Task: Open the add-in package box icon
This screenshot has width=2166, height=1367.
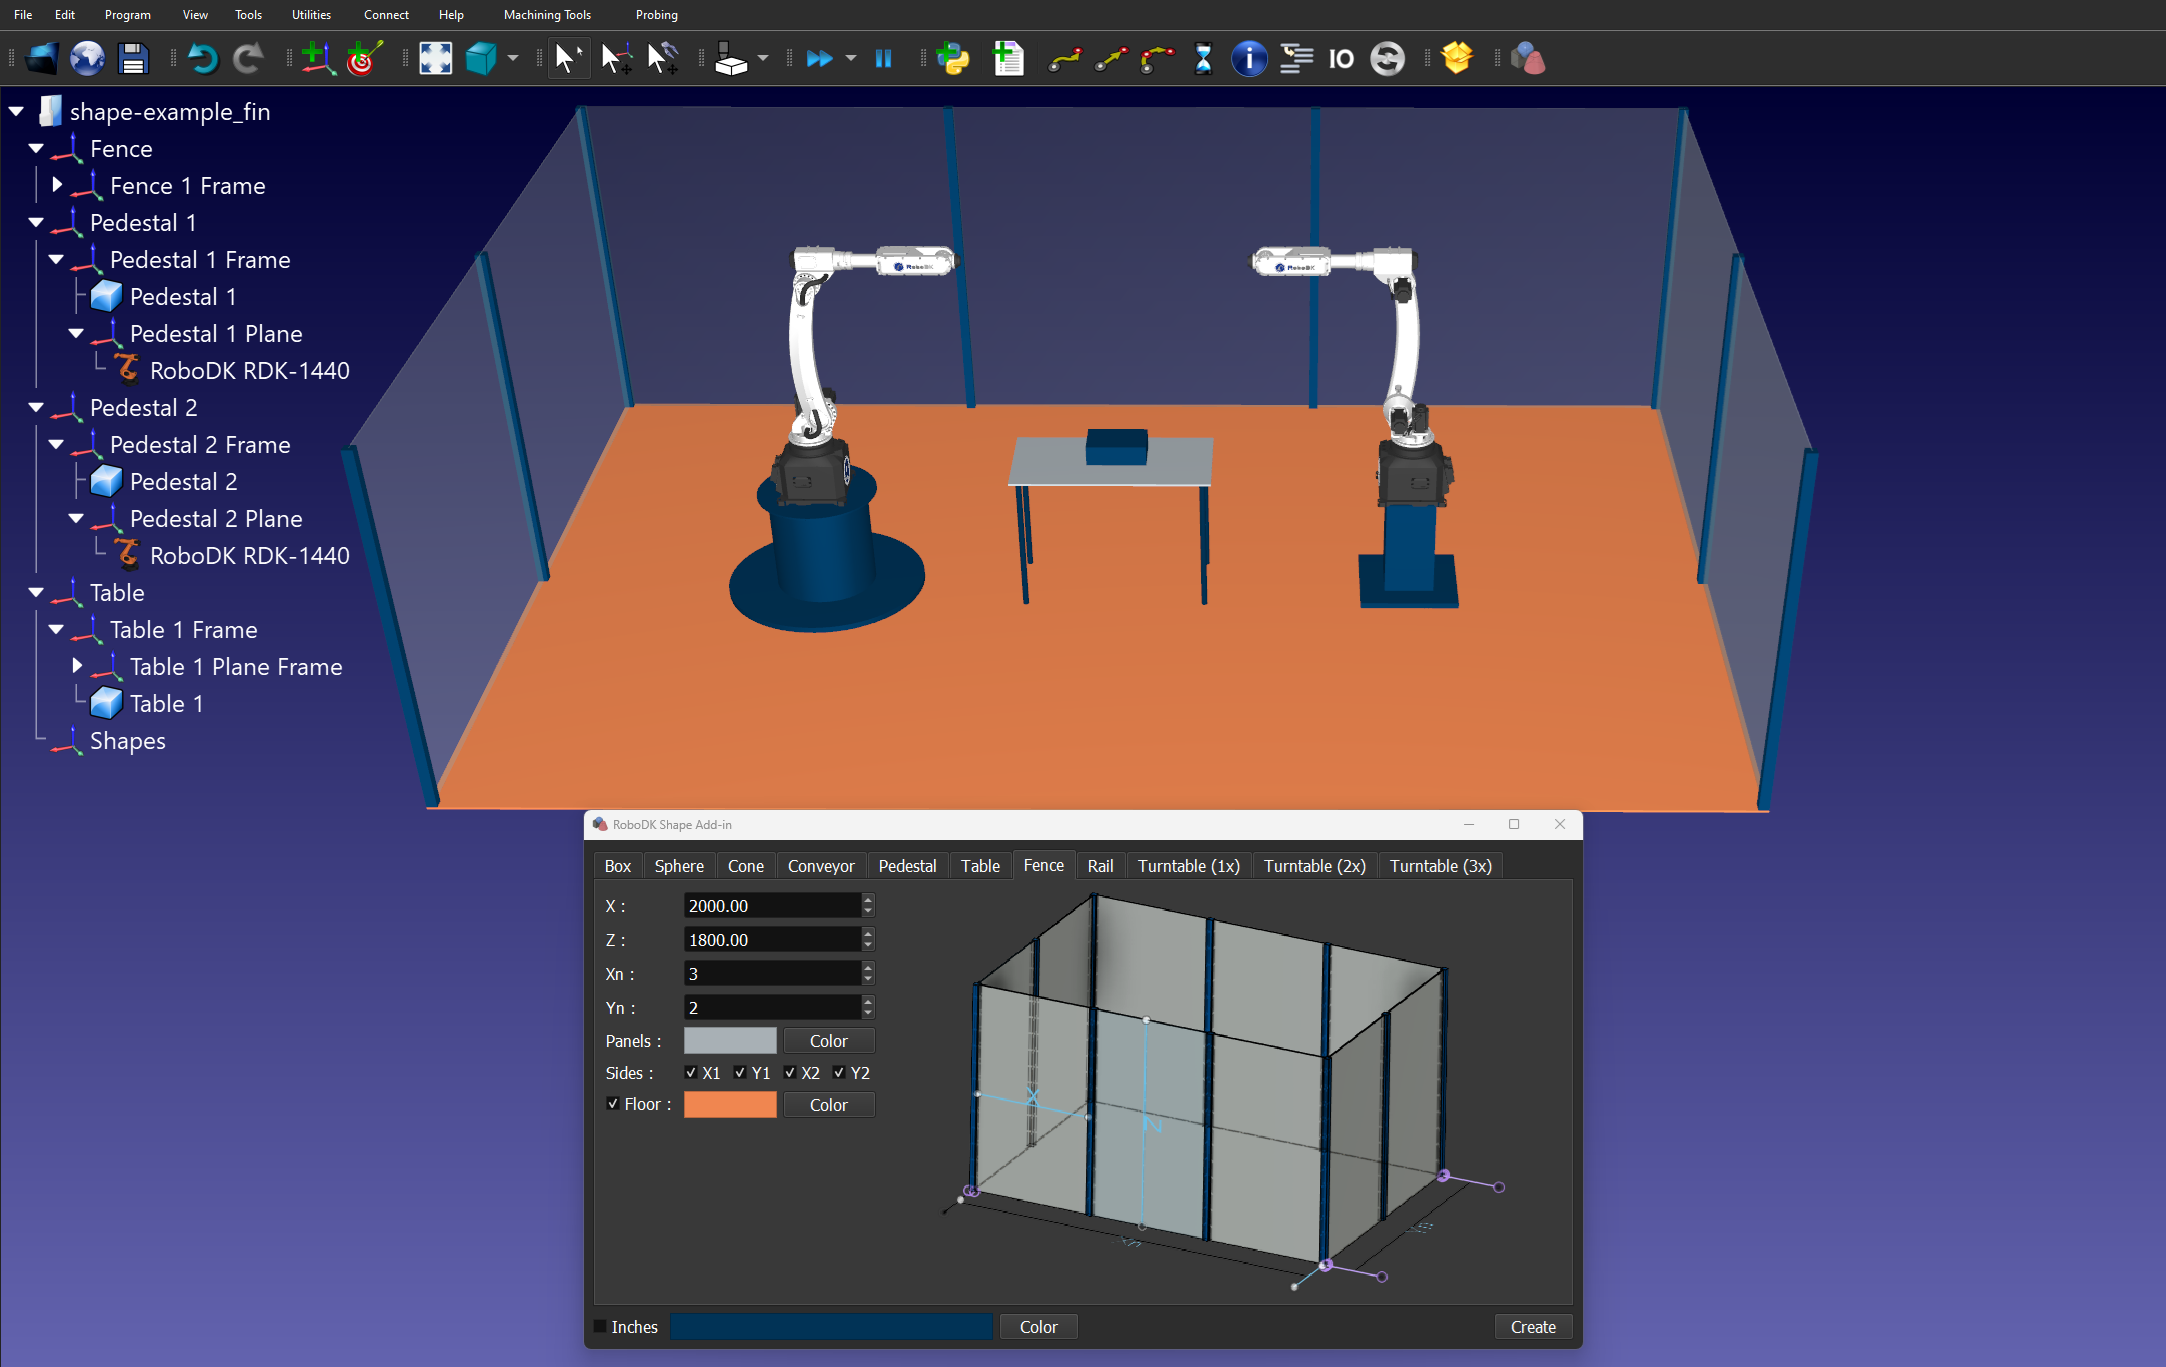Action: pyautogui.click(x=1457, y=59)
